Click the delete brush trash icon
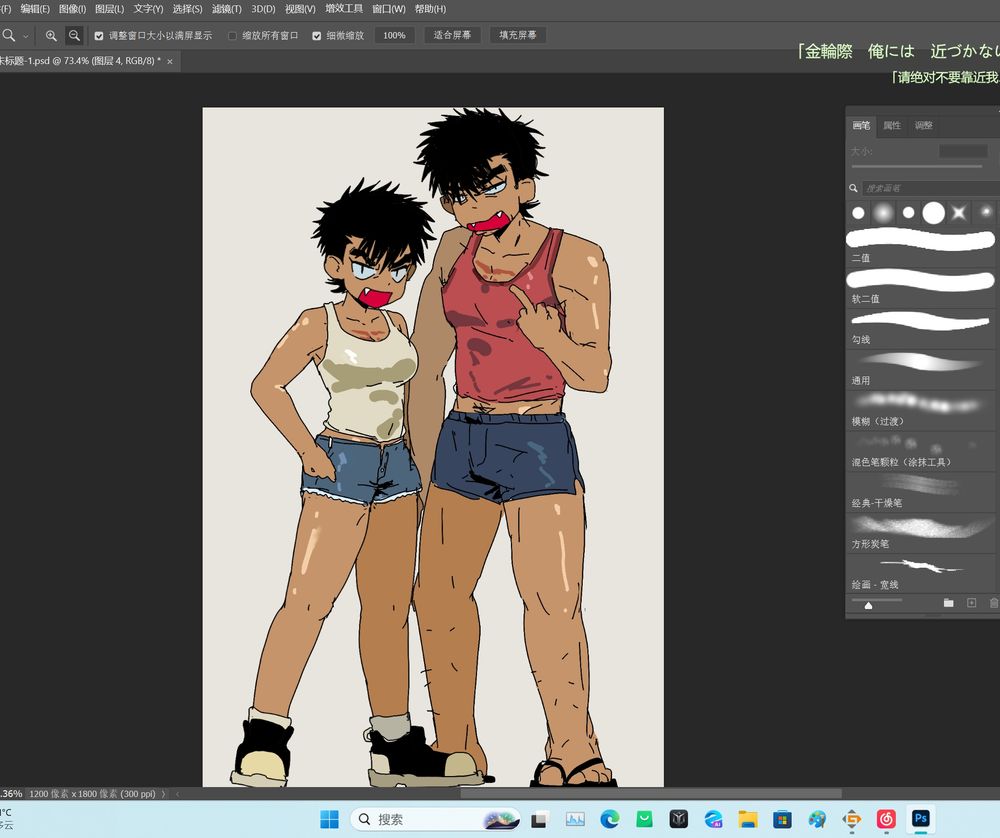 tap(993, 603)
